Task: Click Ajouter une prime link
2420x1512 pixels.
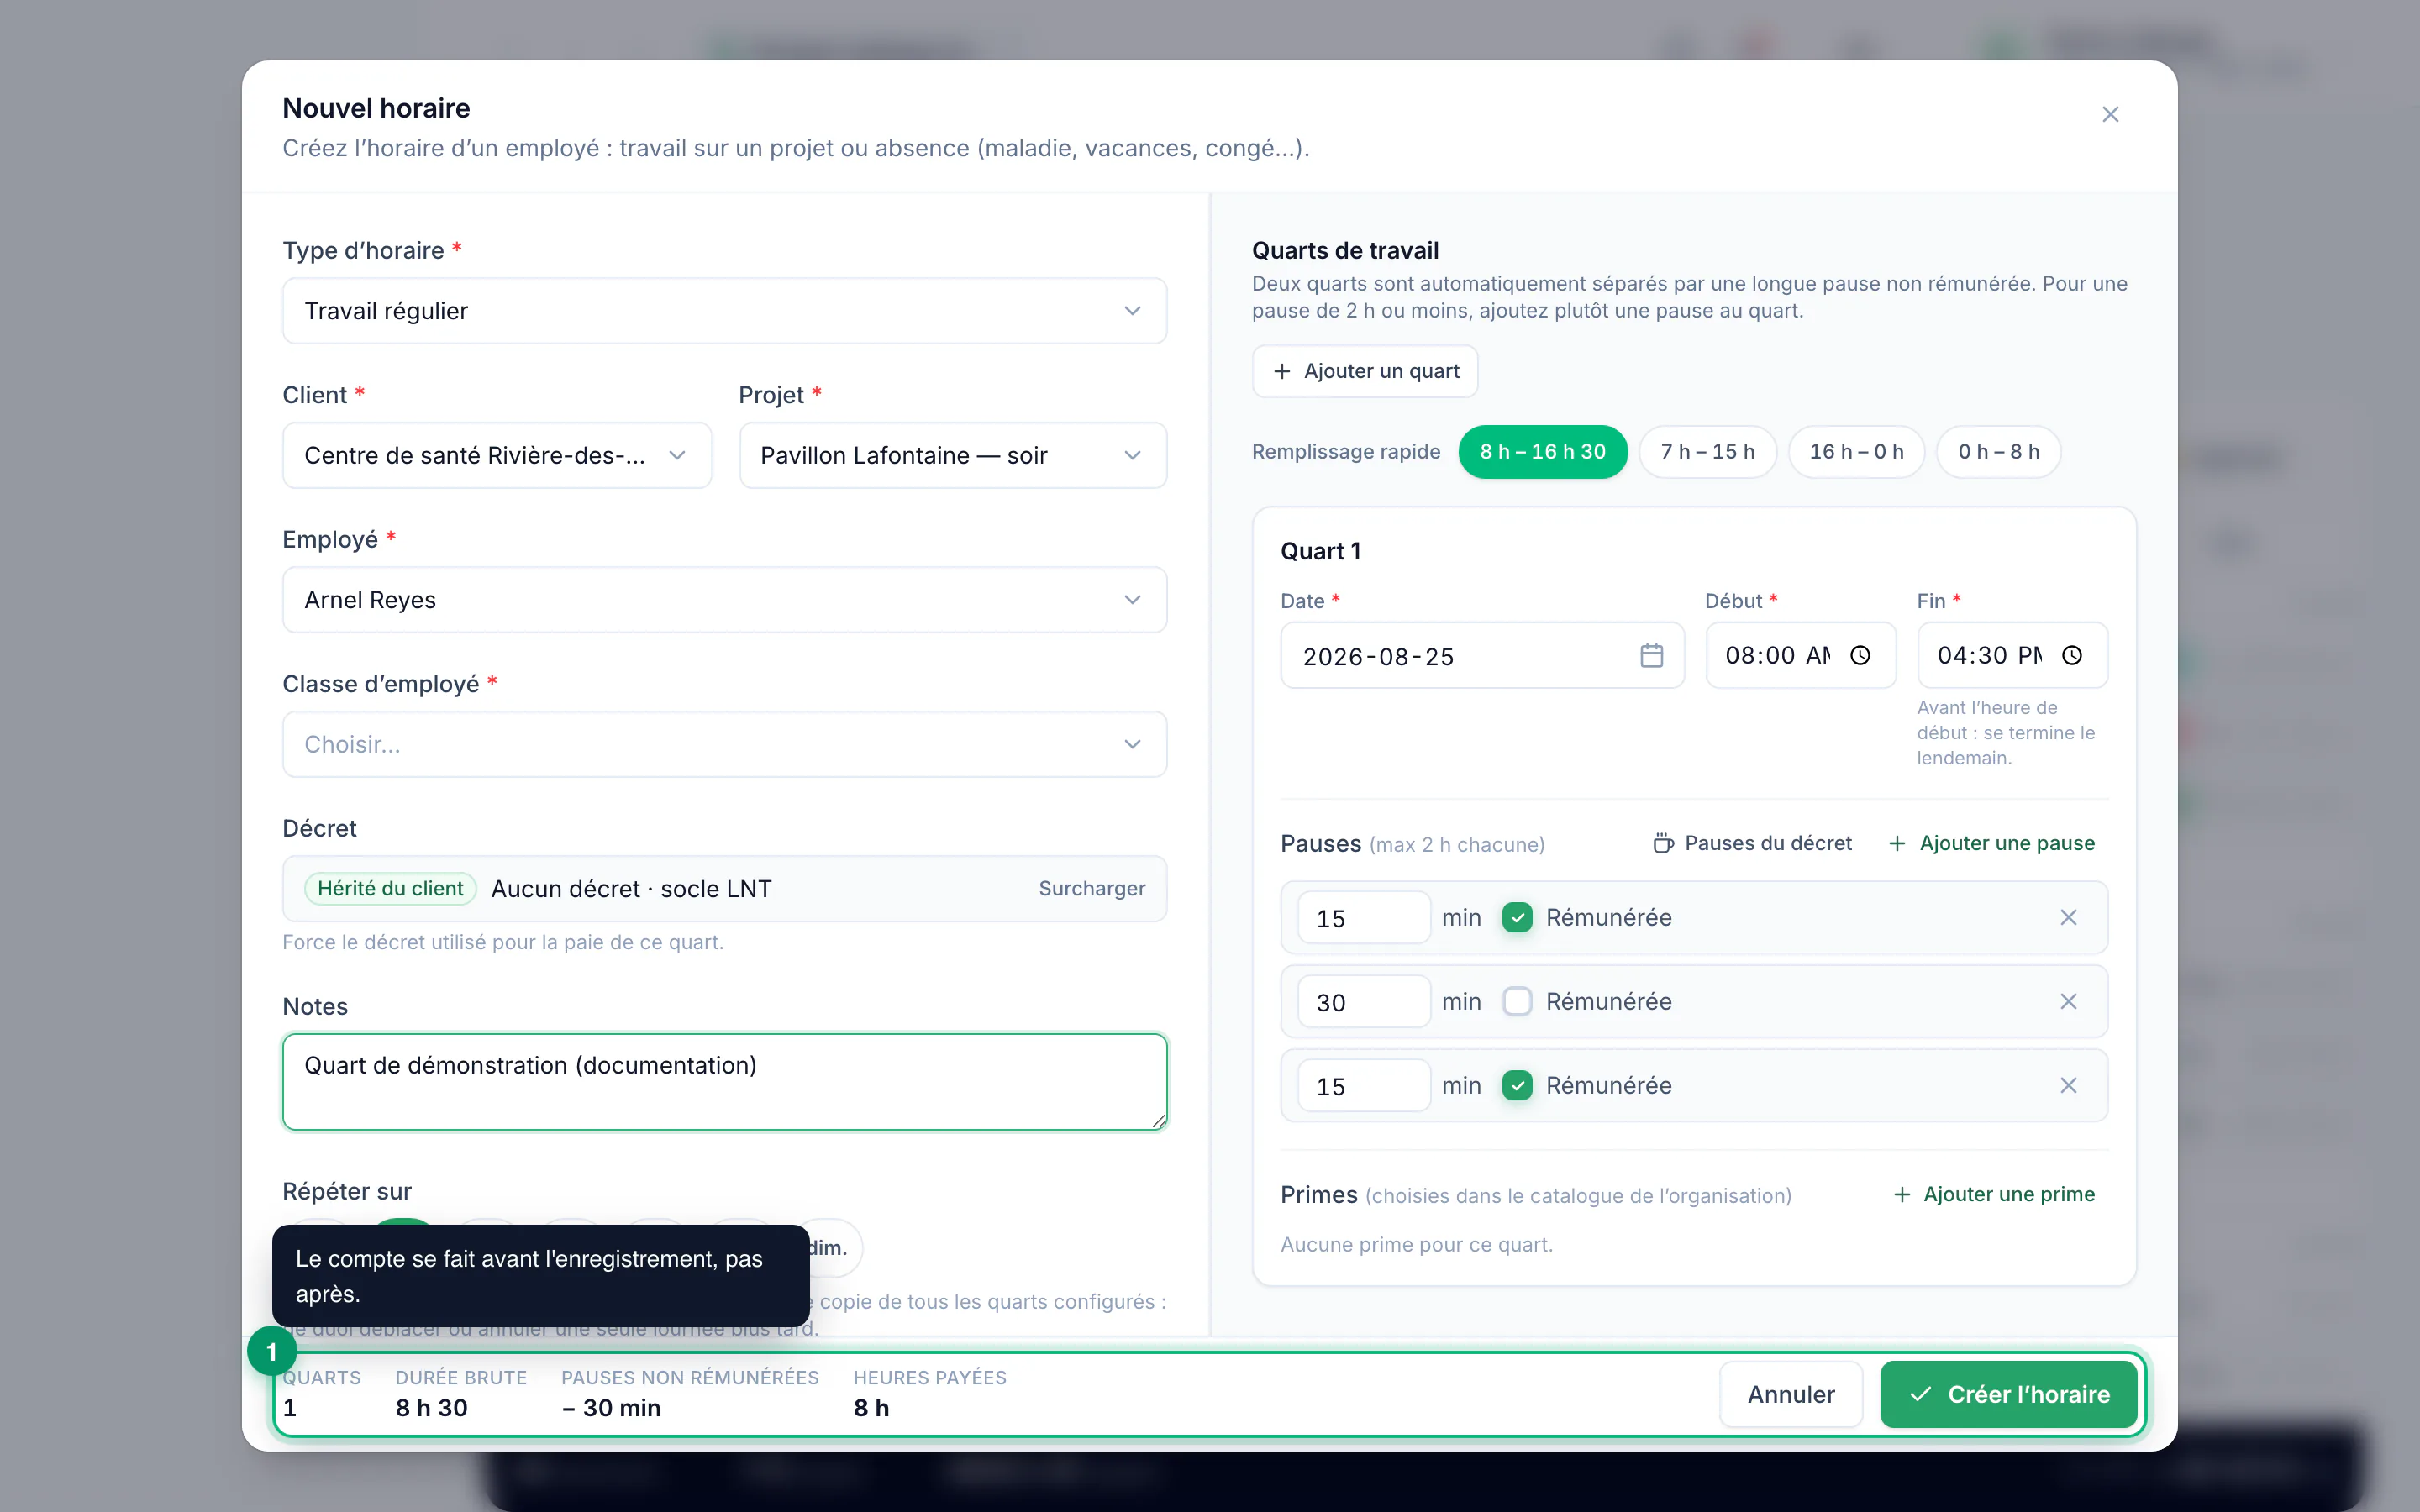Action: click(x=1994, y=1194)
